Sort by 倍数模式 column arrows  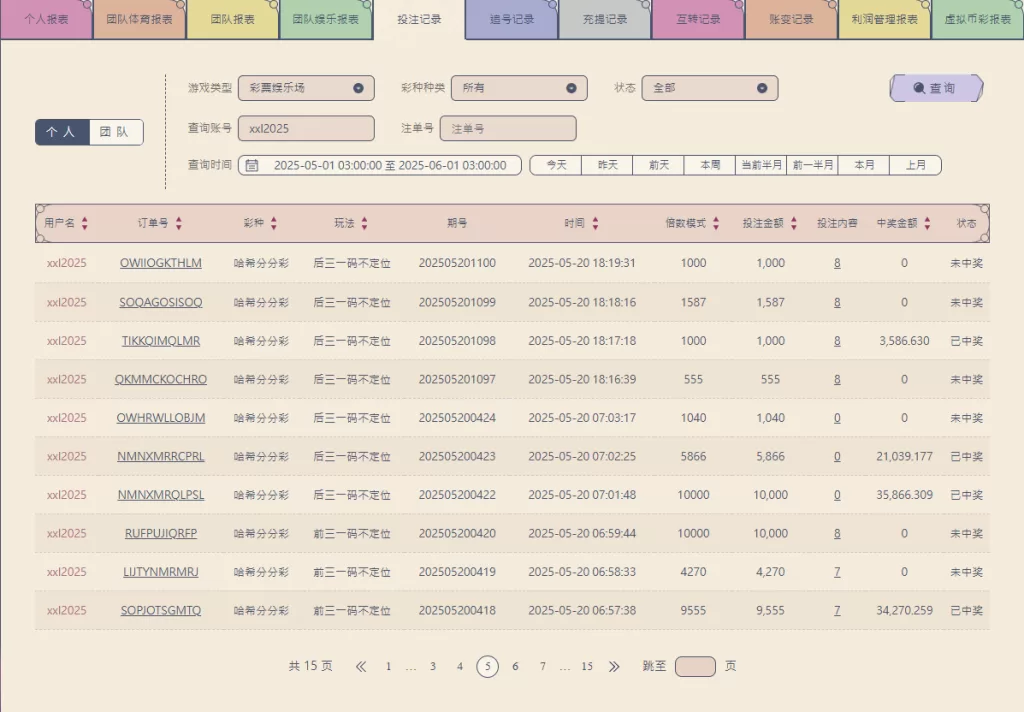tap(716, 224)
